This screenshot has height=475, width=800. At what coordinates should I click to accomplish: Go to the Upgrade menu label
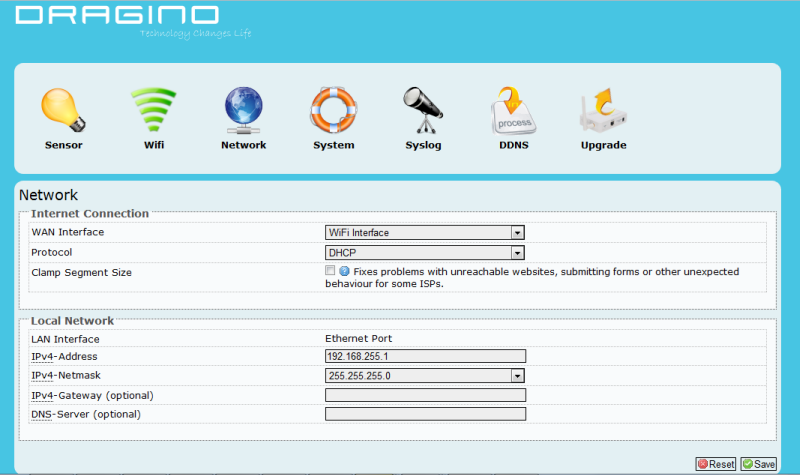pyautogui.click(x=603, y=145)
